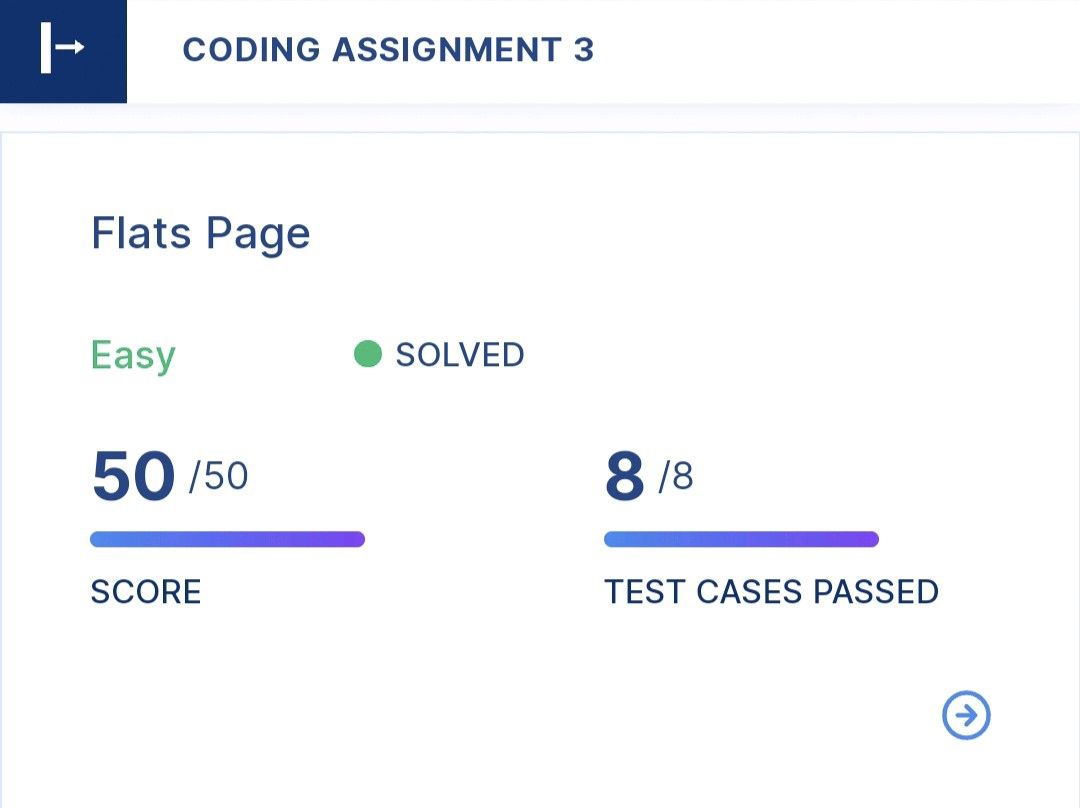
Task: Click the green SOLVED status dot
Action: click(368, 354)
